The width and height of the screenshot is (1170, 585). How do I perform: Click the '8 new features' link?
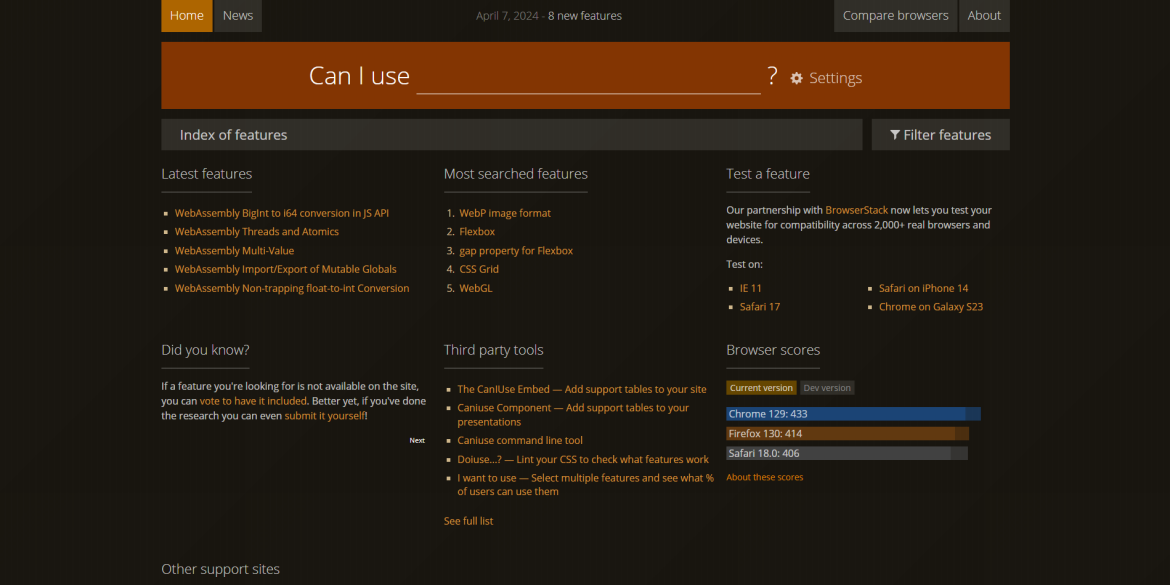point(585,16)
